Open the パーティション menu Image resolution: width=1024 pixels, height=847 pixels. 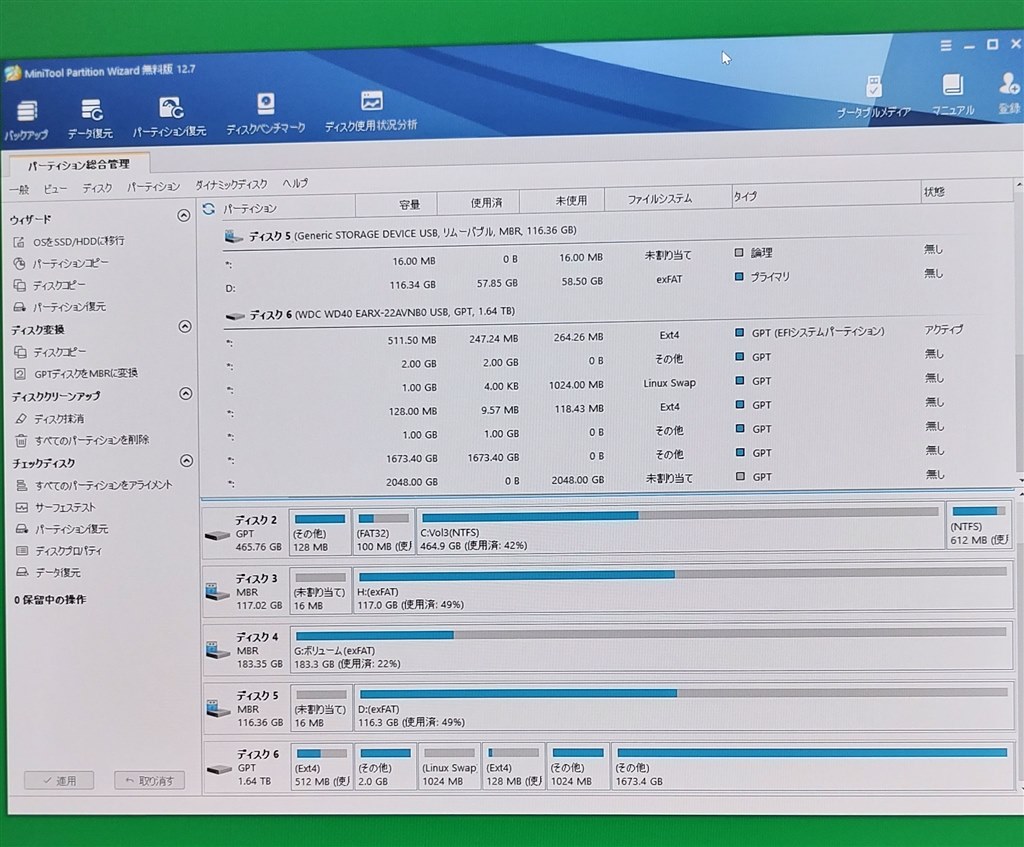click(x=153, y=187)
